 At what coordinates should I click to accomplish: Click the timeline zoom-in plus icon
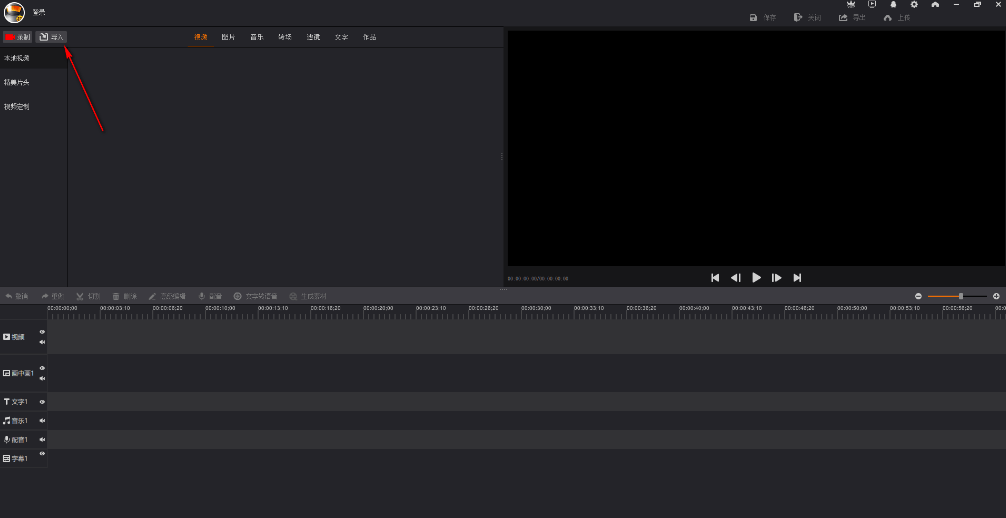pyautogui.click(x=996, y=296)
